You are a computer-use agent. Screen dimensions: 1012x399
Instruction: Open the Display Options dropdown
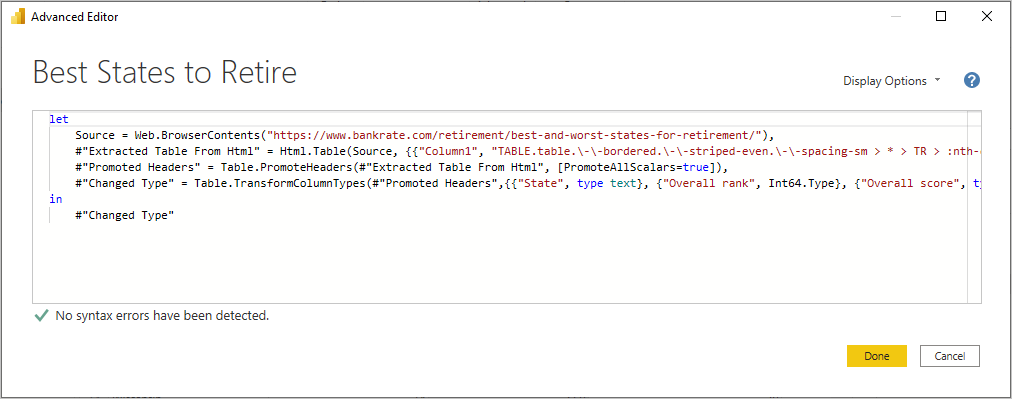tap(892, 81)
